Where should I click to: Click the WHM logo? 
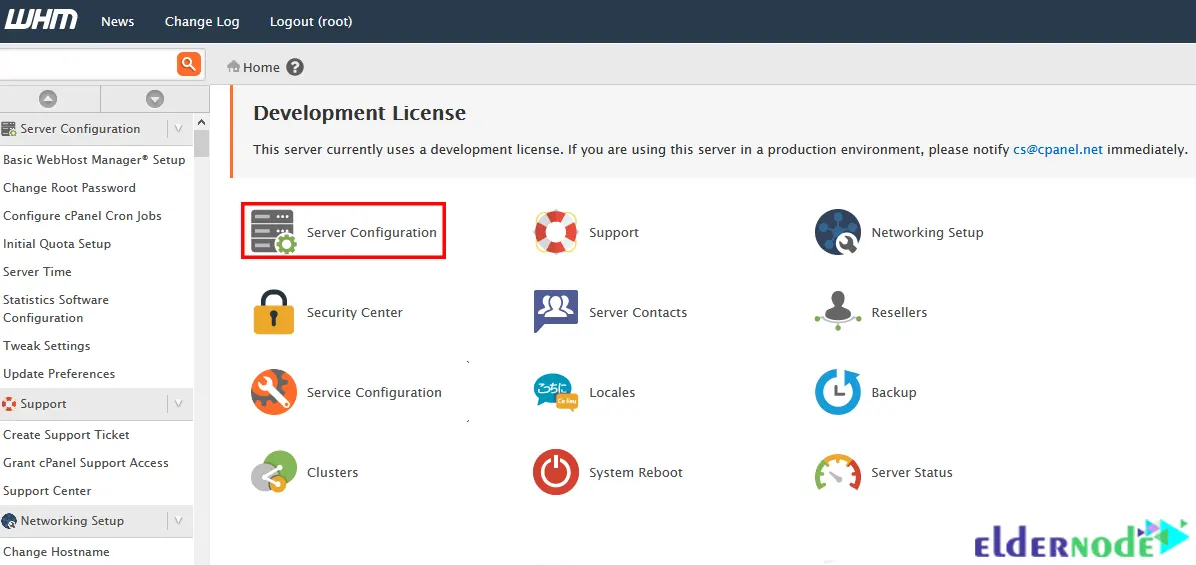coord(40,19)
